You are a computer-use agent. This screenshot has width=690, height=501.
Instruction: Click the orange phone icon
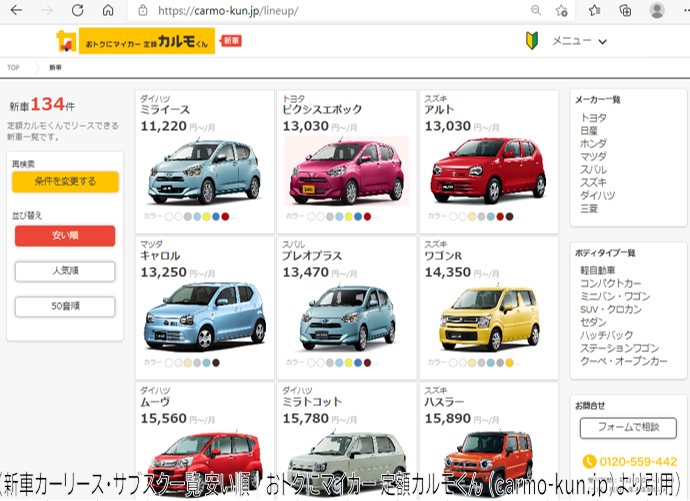click(x=589, y=461)
